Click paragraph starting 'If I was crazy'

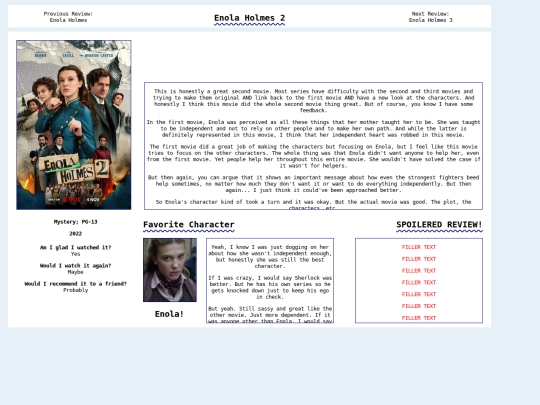pos(270,287)
